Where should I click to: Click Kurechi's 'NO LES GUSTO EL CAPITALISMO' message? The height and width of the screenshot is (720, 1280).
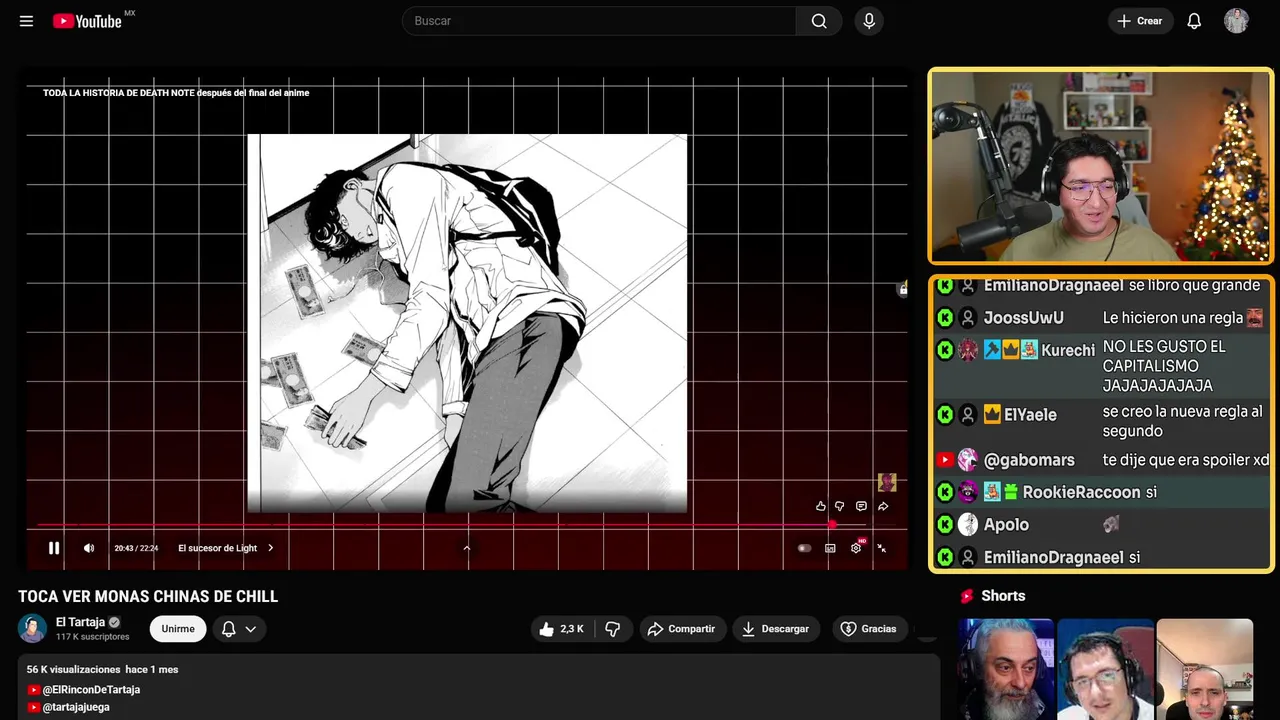pos(1164,366)
